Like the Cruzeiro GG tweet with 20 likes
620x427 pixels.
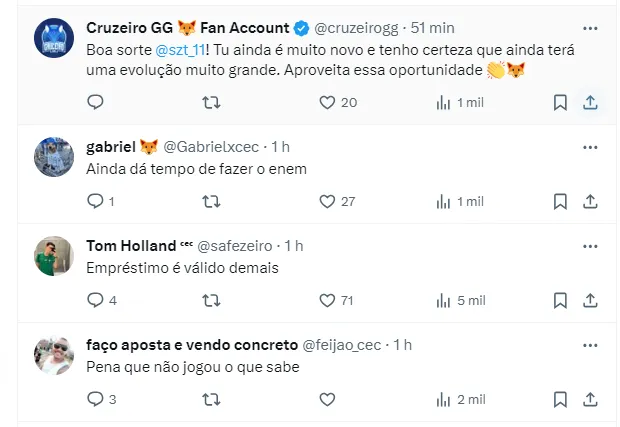[338, 103]
